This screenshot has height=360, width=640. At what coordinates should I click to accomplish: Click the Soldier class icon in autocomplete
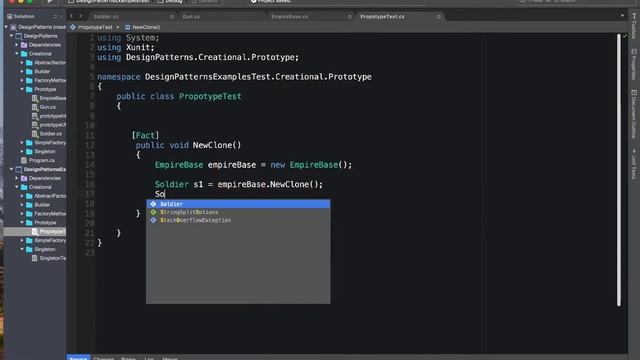click(153, 204)
